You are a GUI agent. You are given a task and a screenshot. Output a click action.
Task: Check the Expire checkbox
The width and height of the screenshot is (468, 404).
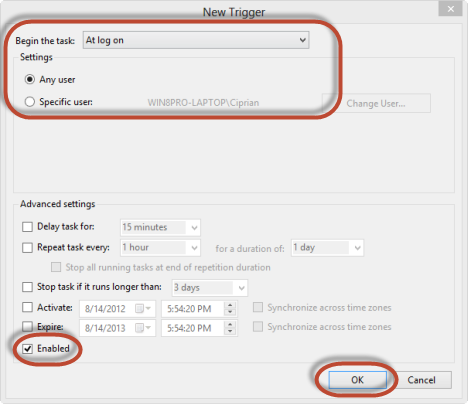click(x=27, y=327)
